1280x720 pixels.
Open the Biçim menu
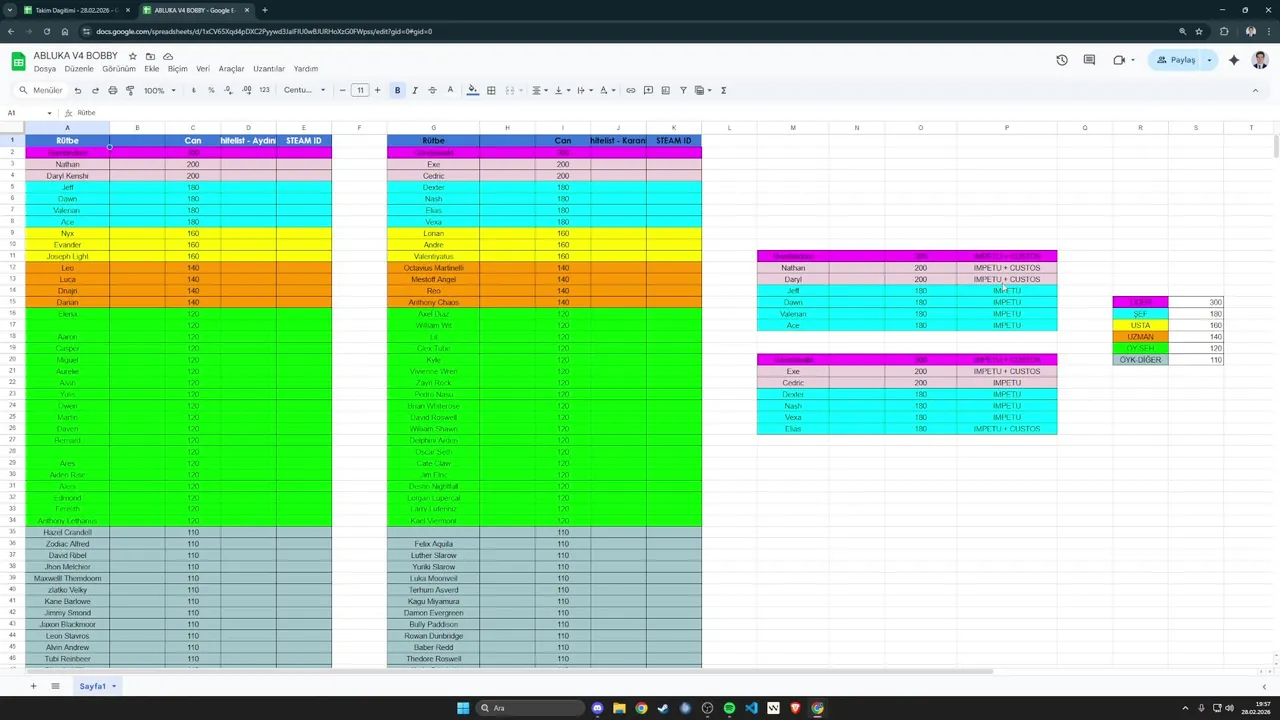click(x=178, y=69)
